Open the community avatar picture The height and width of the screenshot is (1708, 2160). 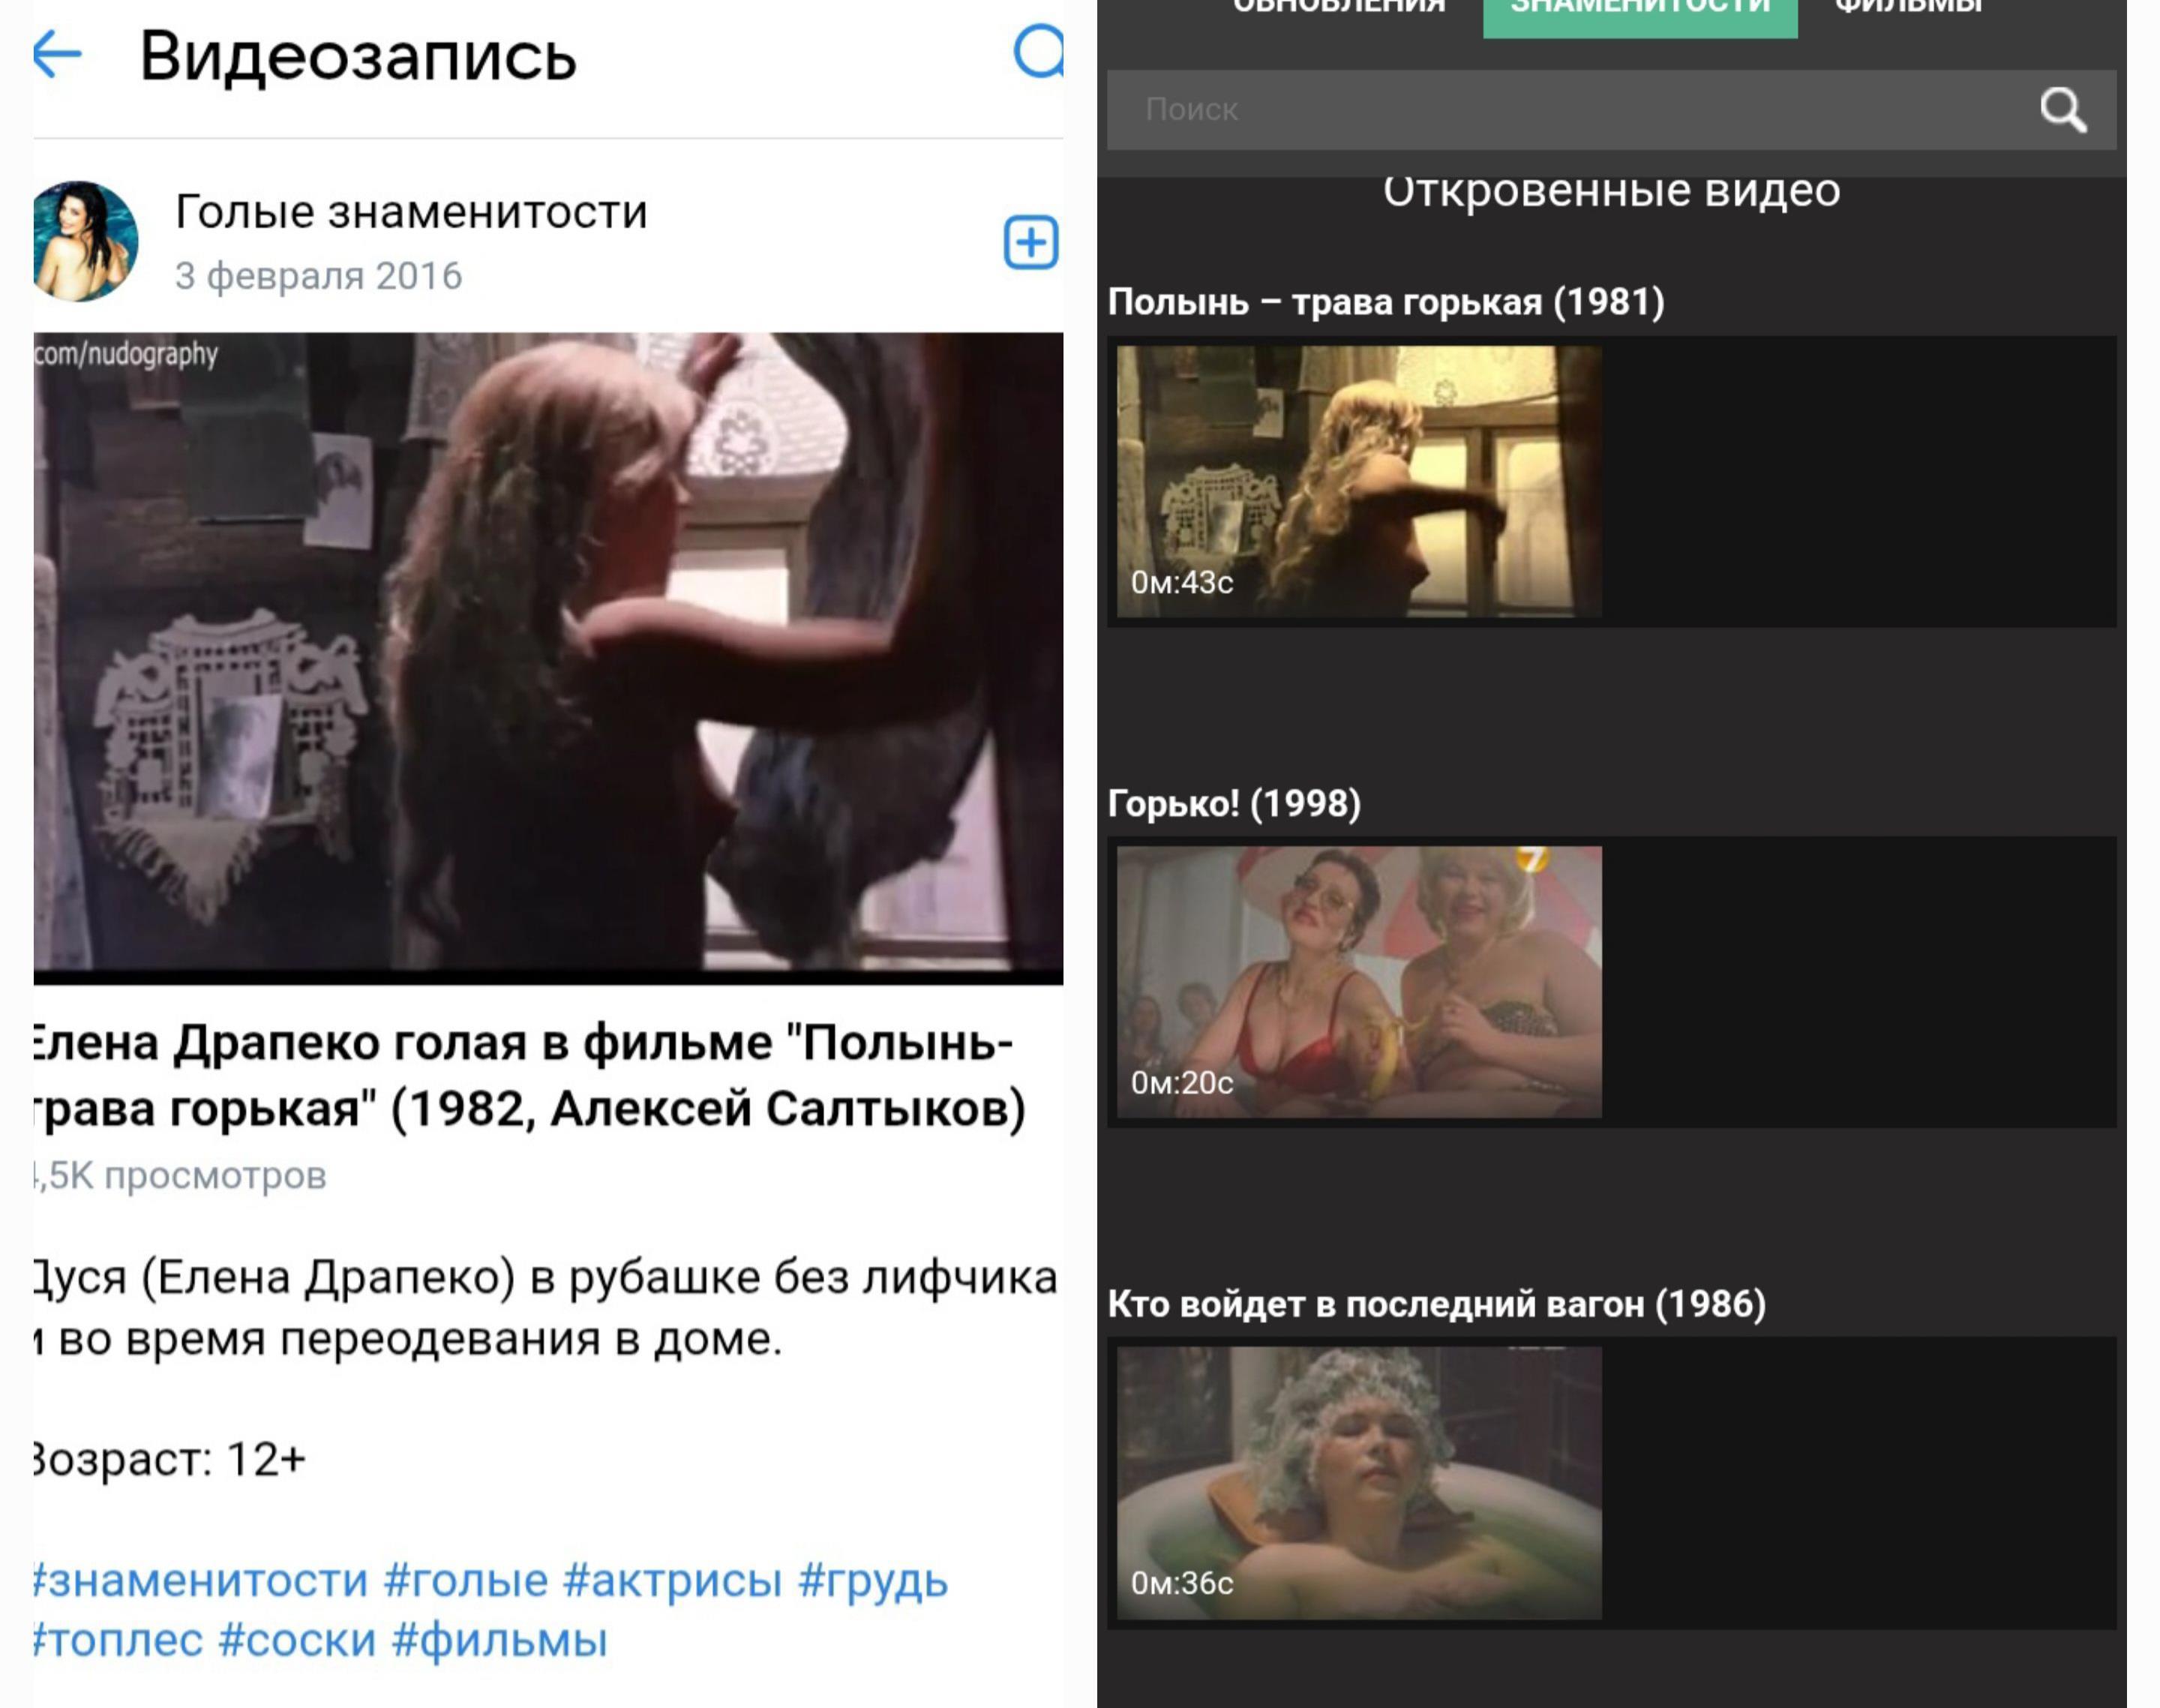coord(86,241)
